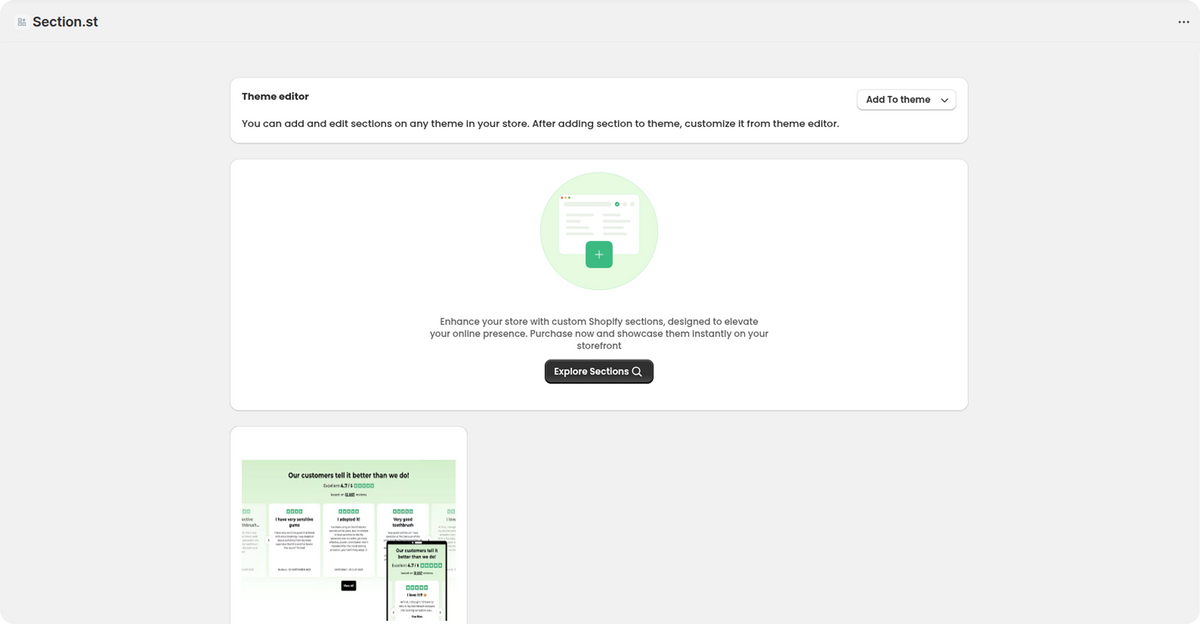Select the mobile mockup preview
Viewport: 1200px width, 624px height.
[x=417, y=582]
